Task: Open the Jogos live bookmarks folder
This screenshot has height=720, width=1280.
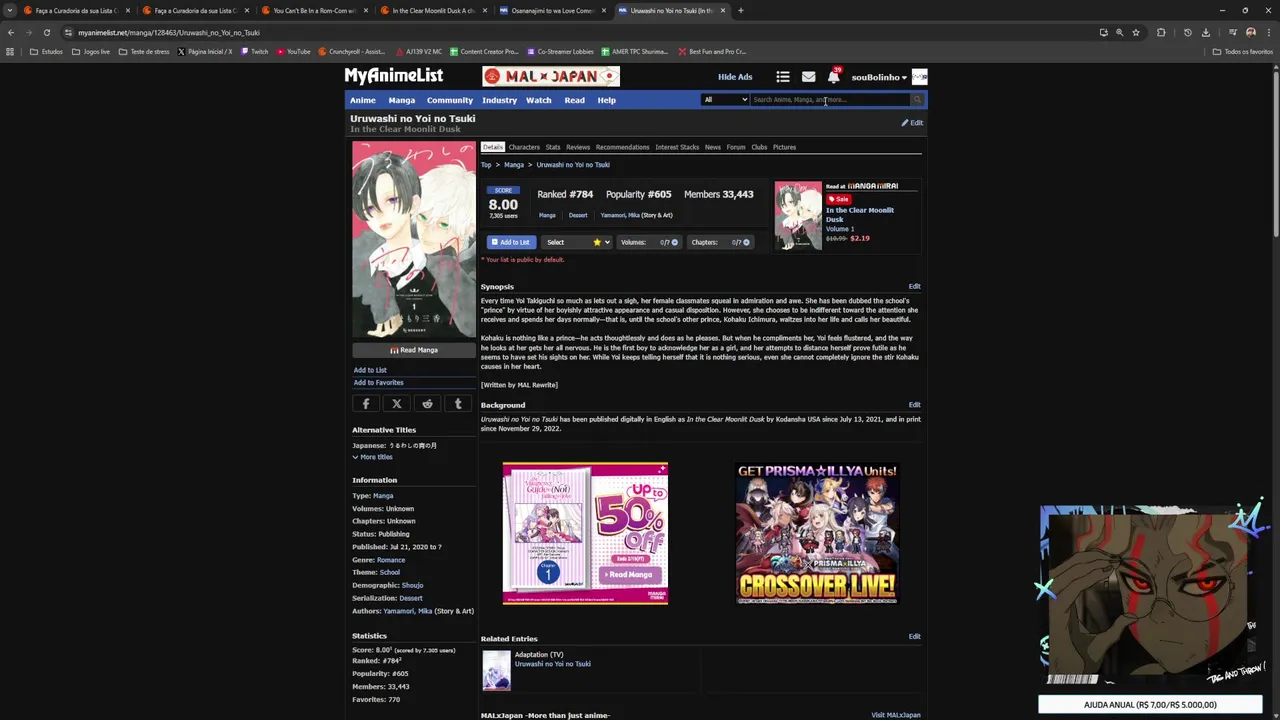Action: point(91,51)
